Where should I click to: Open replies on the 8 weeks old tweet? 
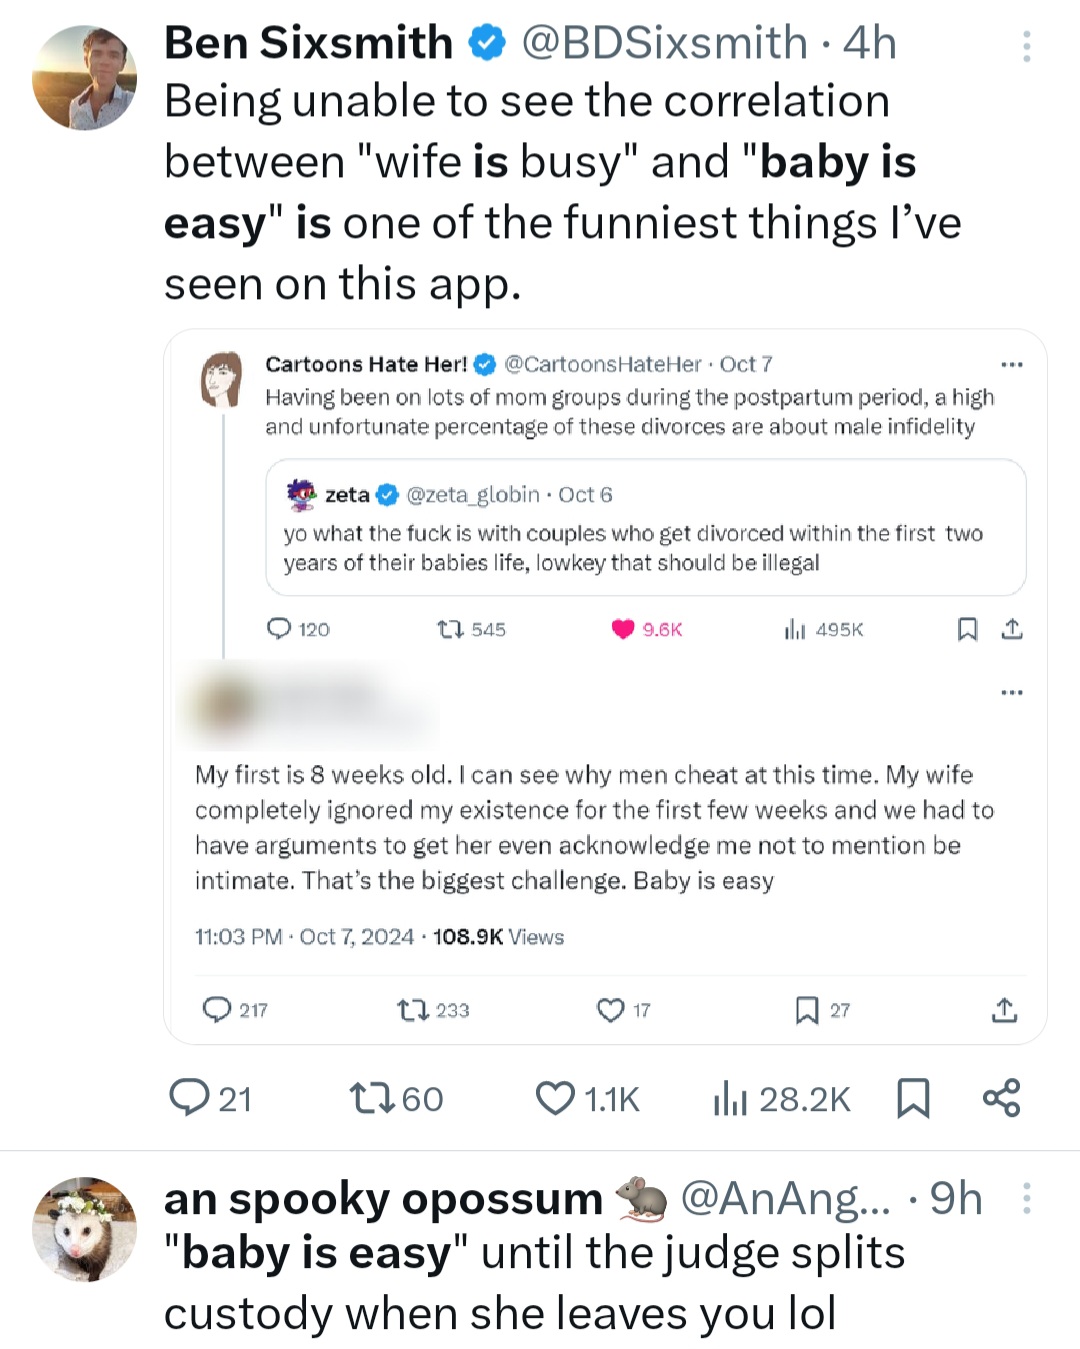click(x=217, y=1010)
